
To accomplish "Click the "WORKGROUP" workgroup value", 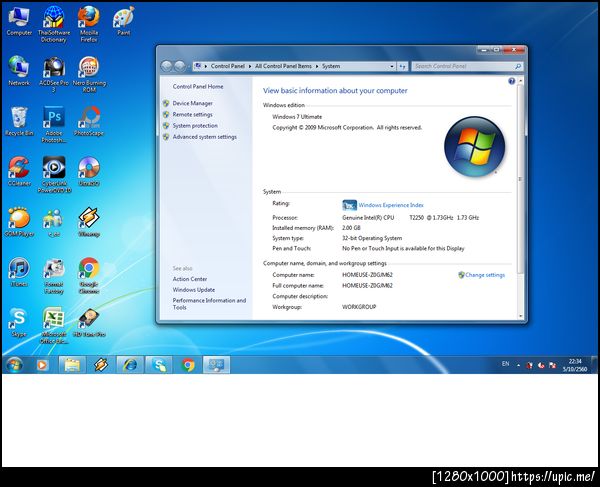I will point(359,307).
